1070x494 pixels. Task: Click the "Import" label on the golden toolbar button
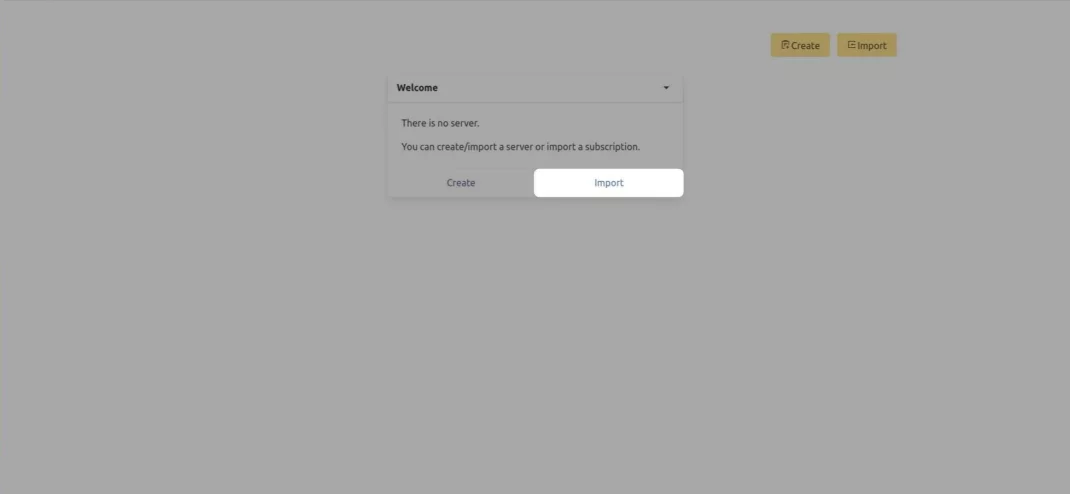click(872, 46)
